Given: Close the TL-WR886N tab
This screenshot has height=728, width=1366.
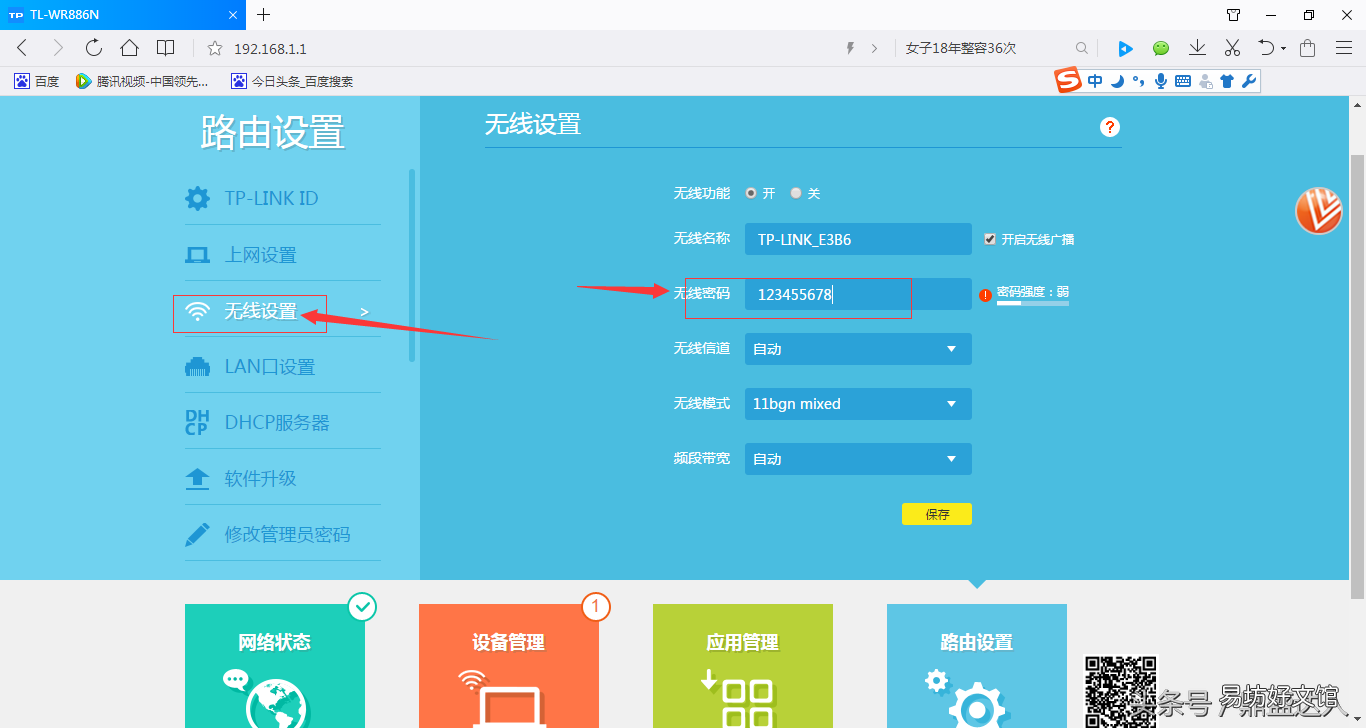Looking at the screenshot, I should (231, 15).
